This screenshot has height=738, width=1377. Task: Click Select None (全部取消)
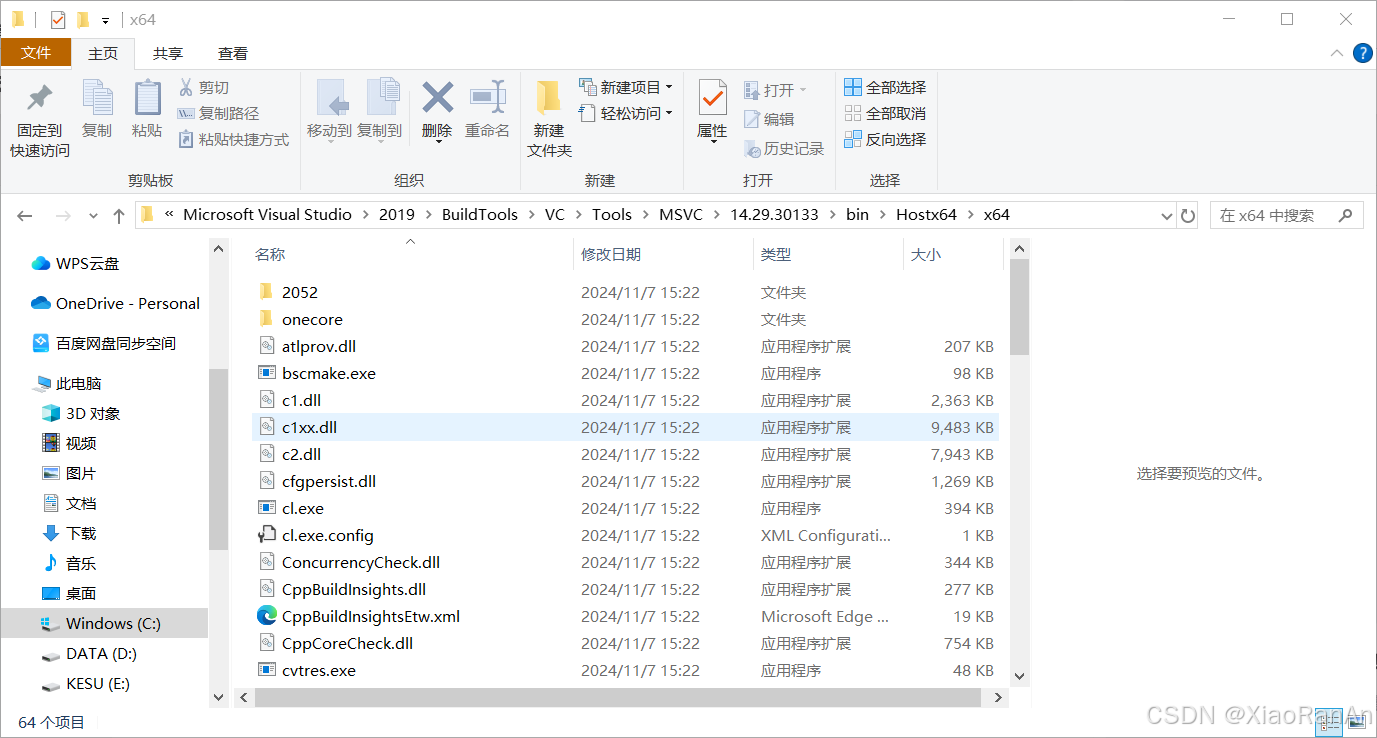pos(885,113)
